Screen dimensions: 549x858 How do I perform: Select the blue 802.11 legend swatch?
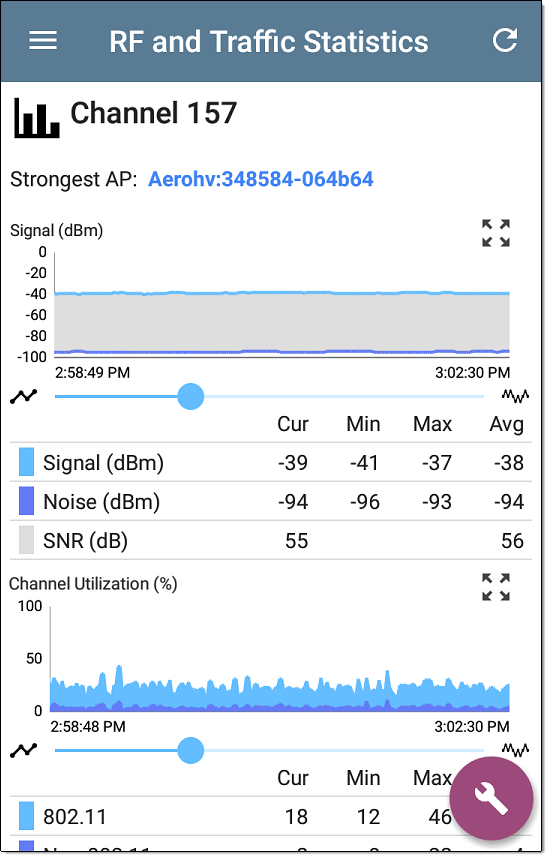click(x=26, y=816)
